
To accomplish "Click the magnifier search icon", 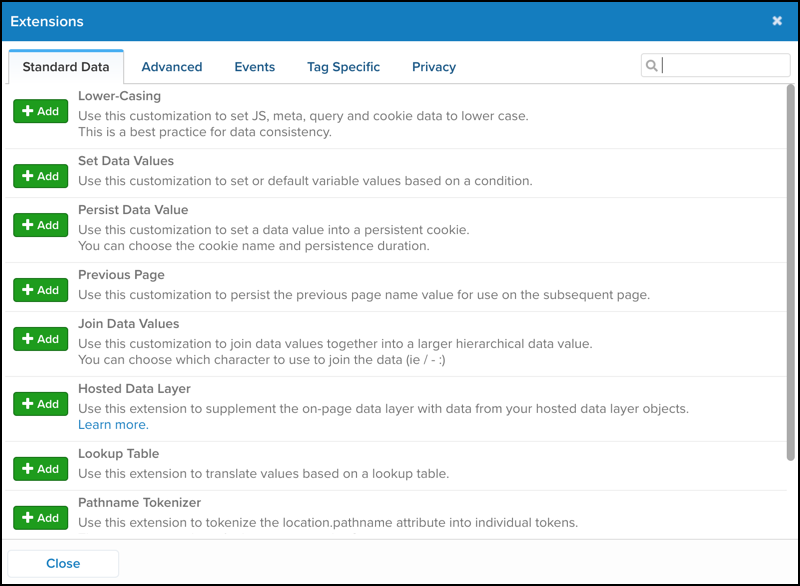I will [x=652, y=66].
